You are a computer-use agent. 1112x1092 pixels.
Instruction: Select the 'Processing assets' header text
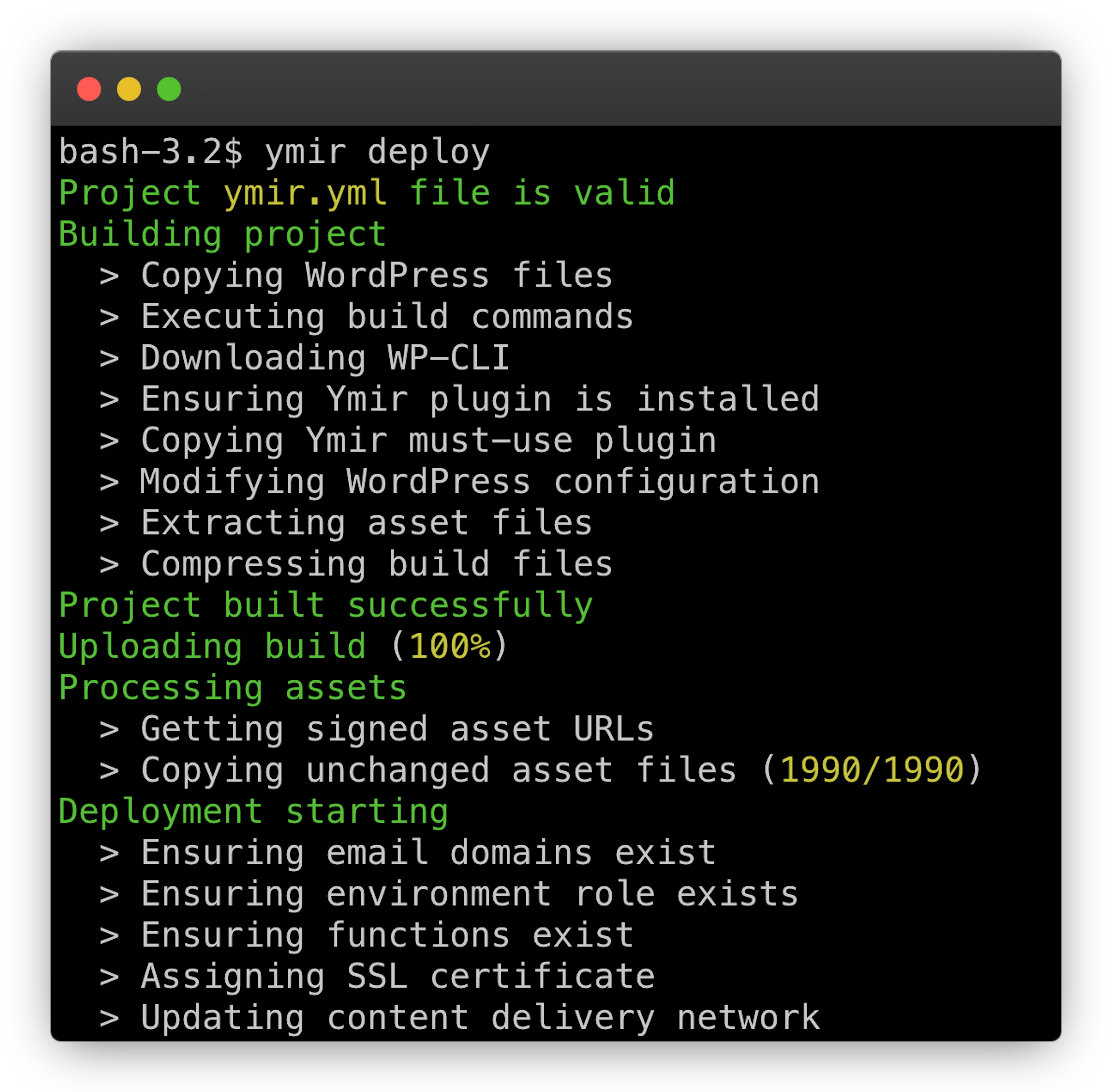click(x=232, y=687)
